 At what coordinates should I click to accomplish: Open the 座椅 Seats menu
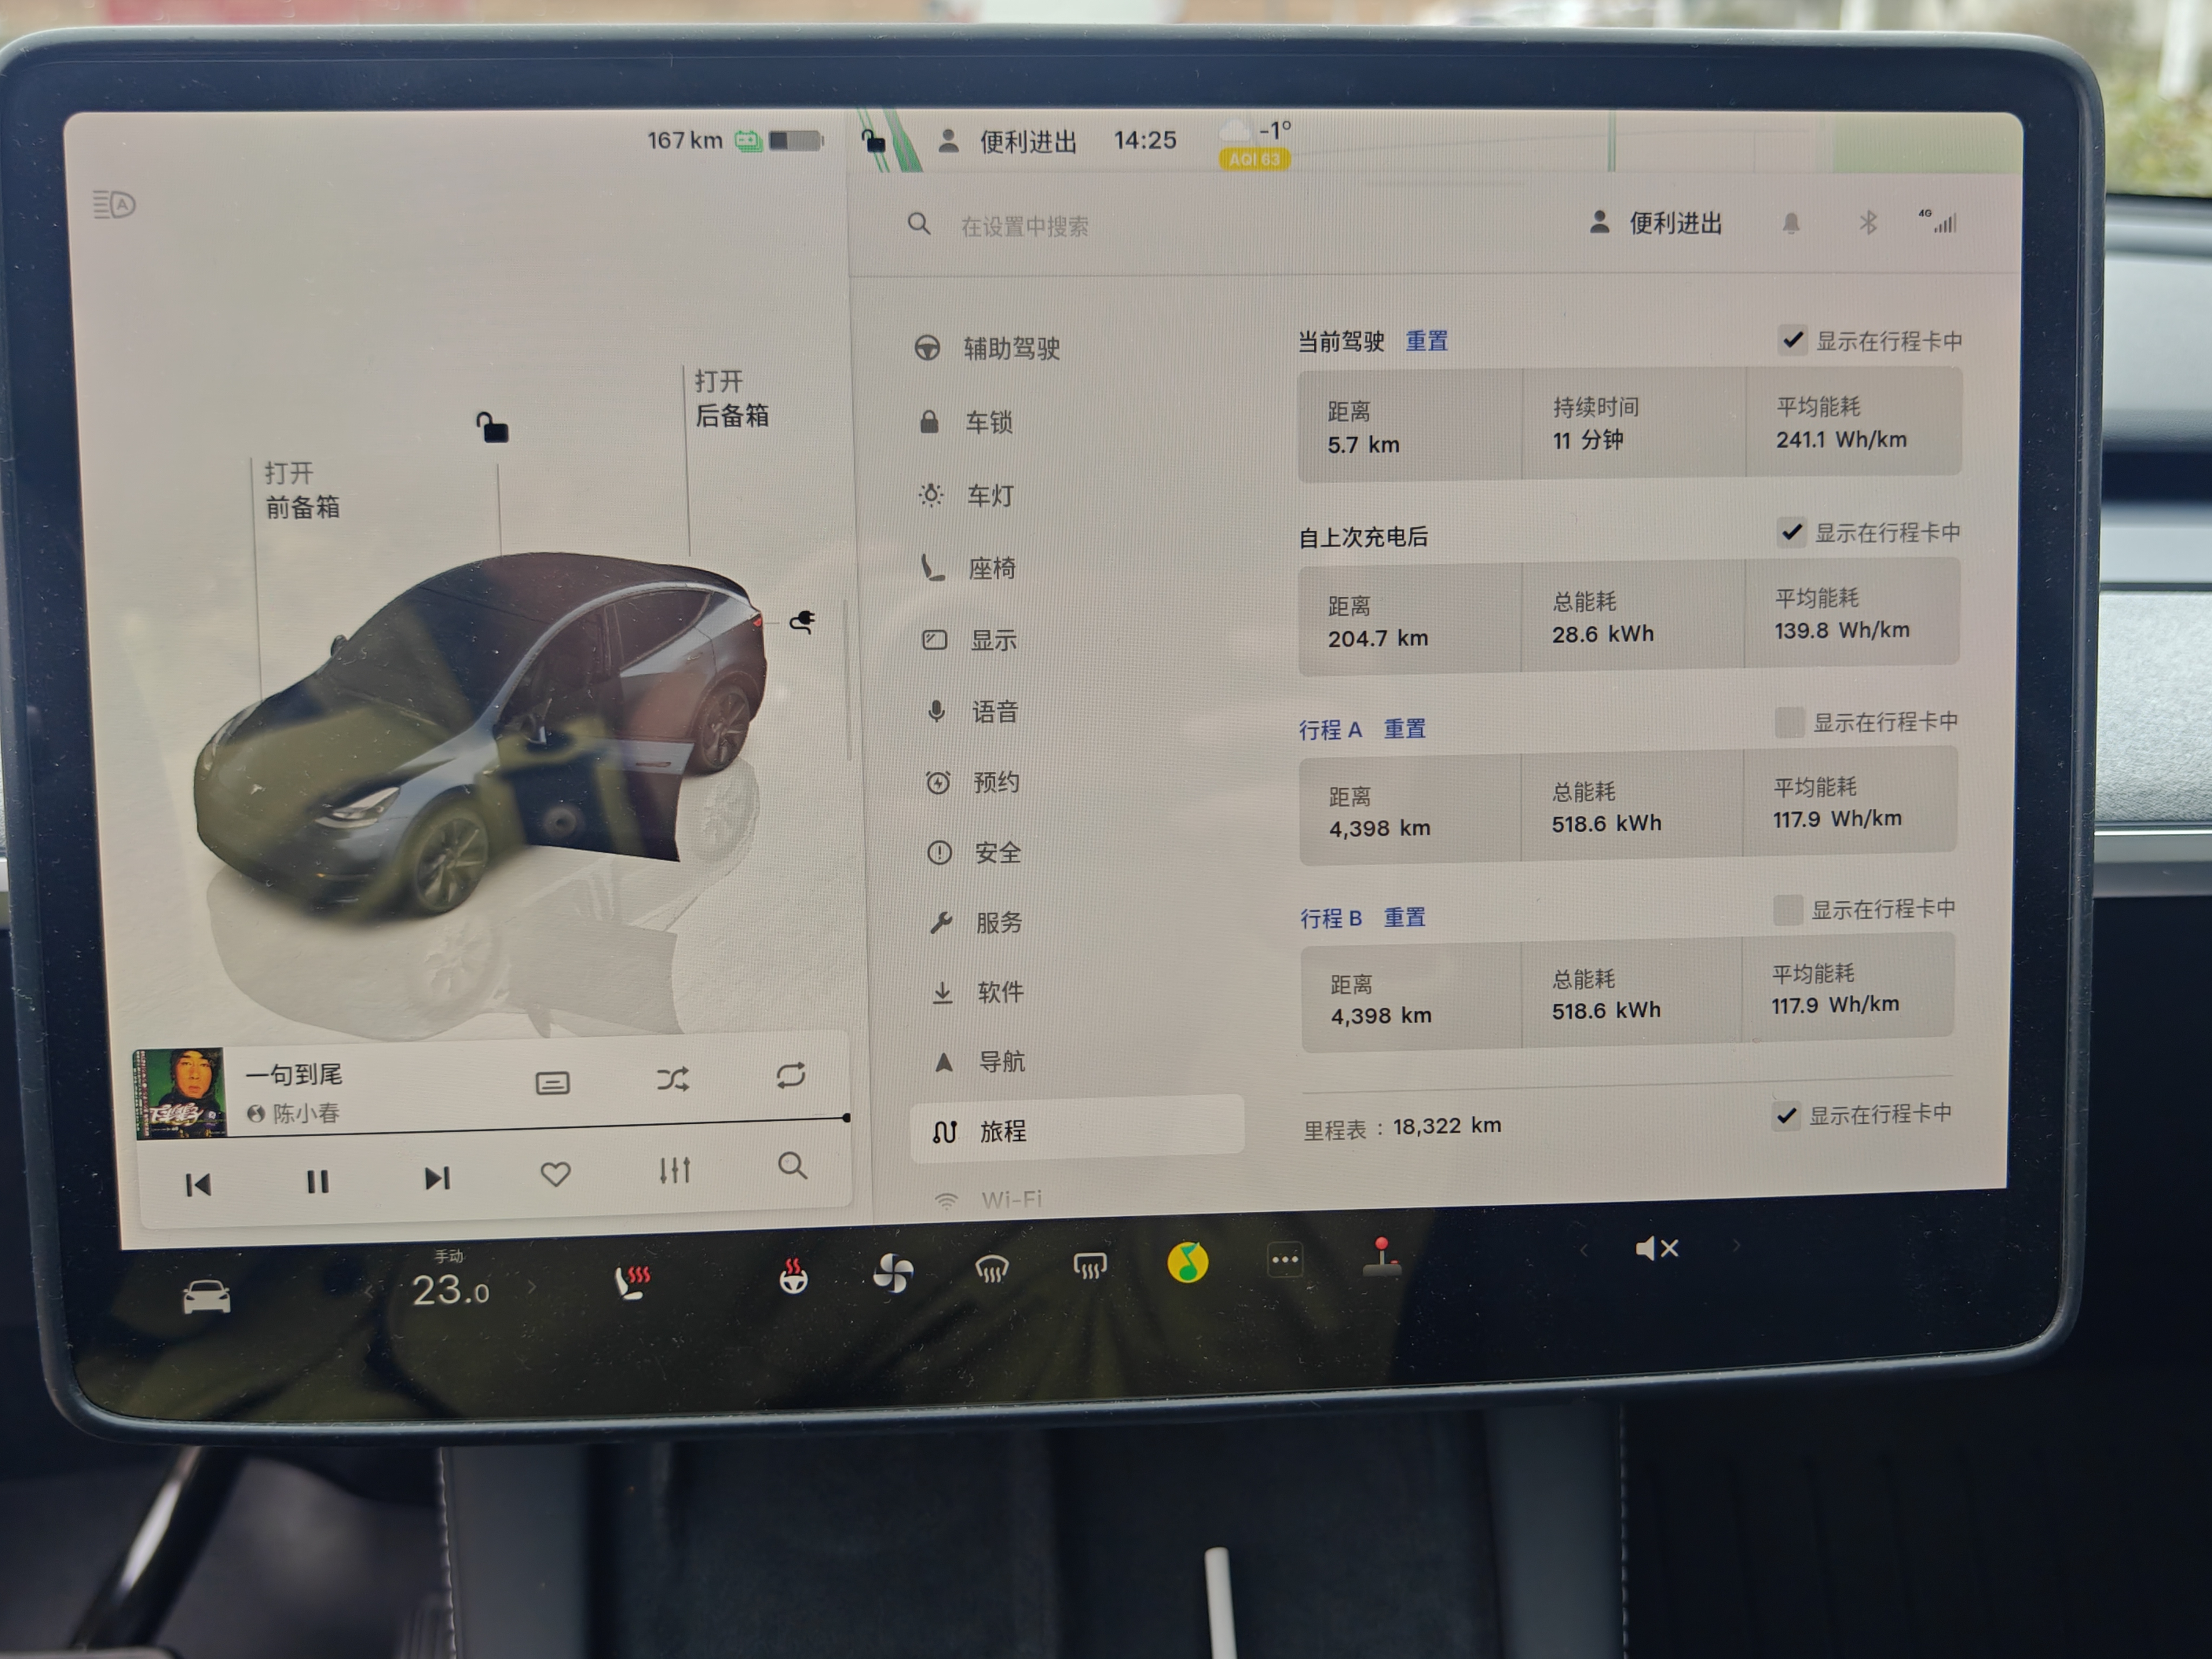pyautogui.click(x=968, y=568)
